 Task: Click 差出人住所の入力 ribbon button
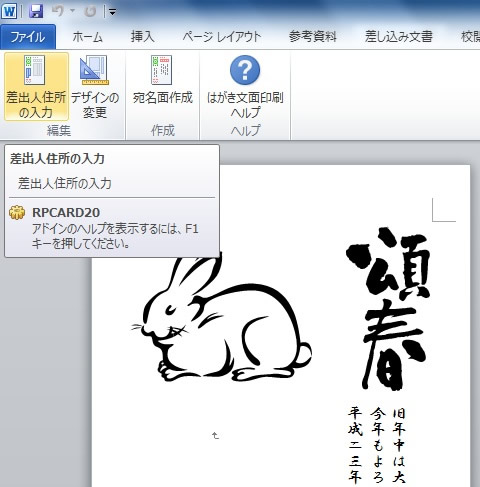pos(36,87)
